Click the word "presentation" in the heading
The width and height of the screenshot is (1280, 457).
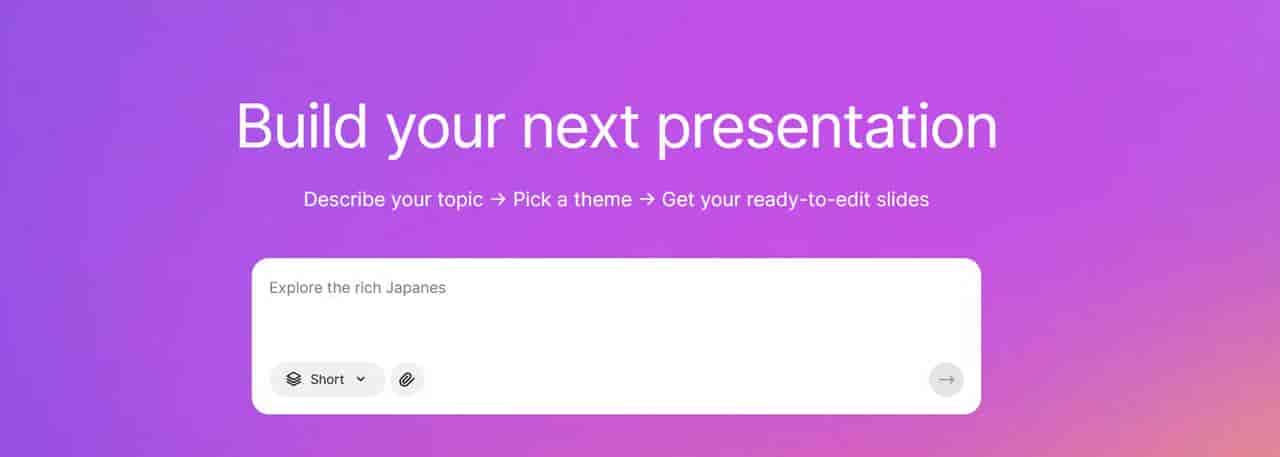coord(827,128)
